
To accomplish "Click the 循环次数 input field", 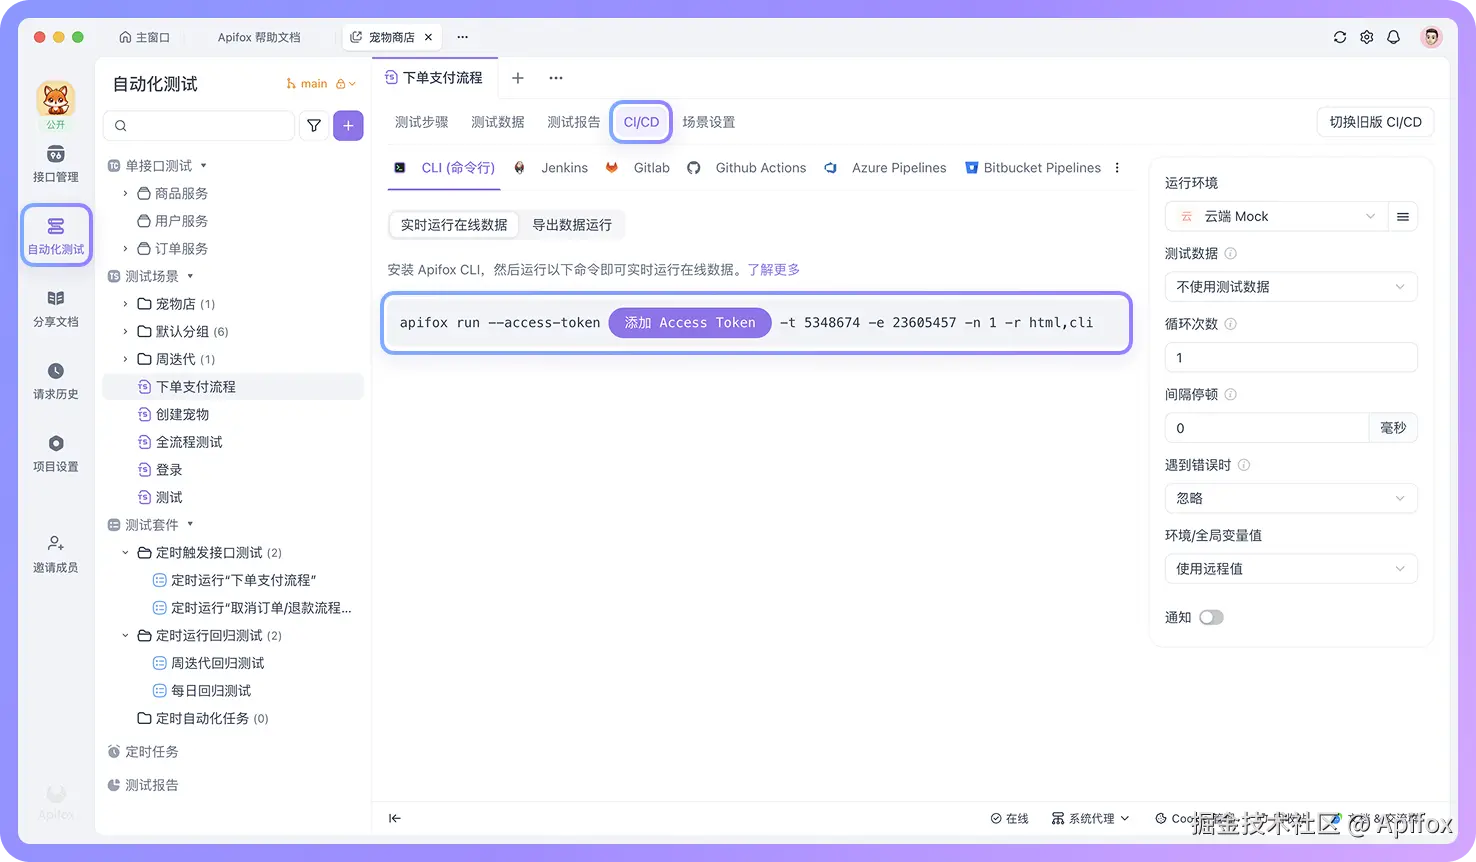I will click(1291, 358).
